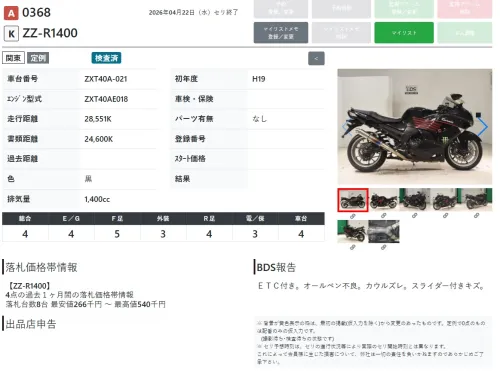This screenshot has width=500, height=387.
Task: Select the engine close-up thumbnail
Action: pyautogui.click(x=384, y=231)
